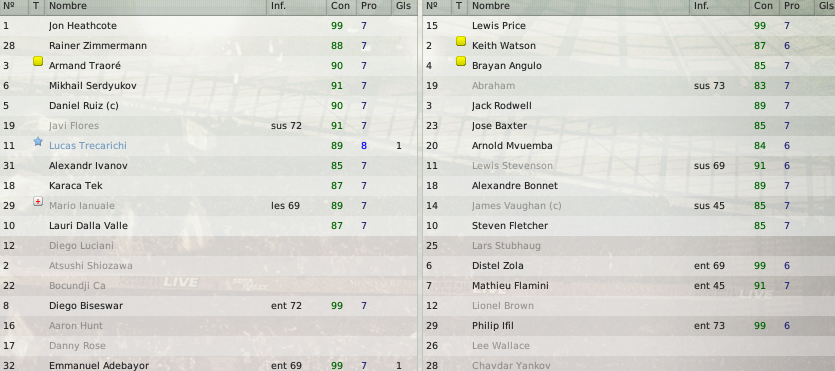Sort left table by Con column header
Screen dimensions: 835x371
point(340,6)
